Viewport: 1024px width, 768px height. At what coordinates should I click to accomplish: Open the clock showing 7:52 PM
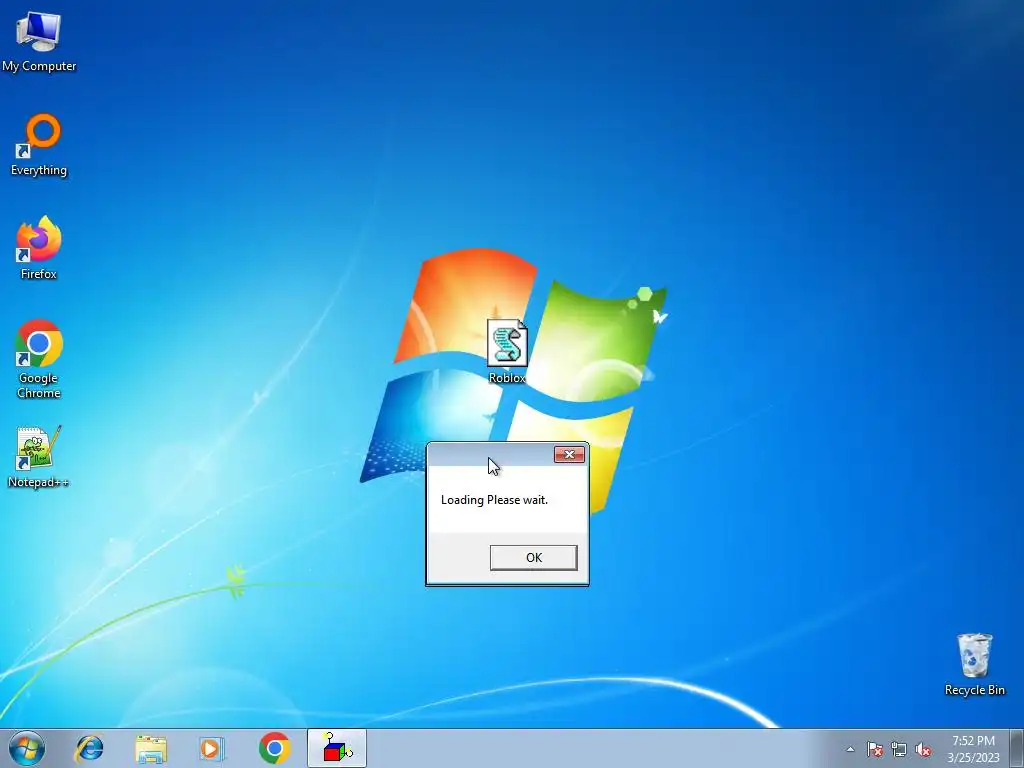pyautogui.click(x=973, y=749)
